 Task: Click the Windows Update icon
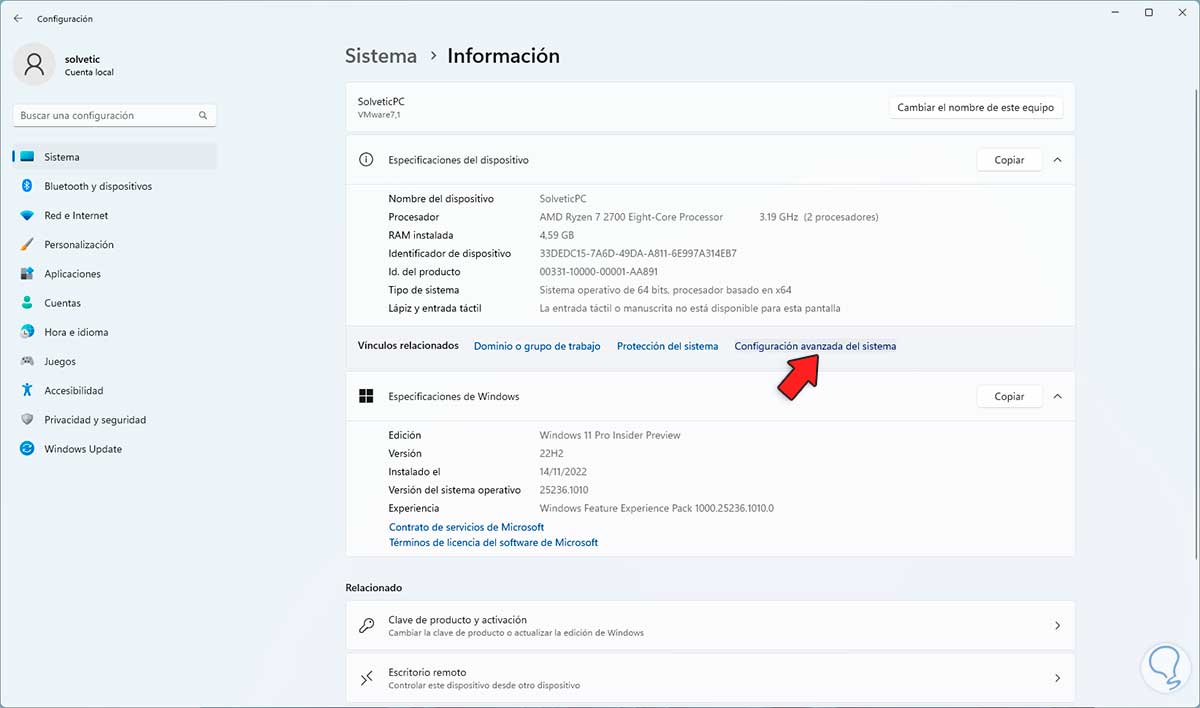pos(27,449)
